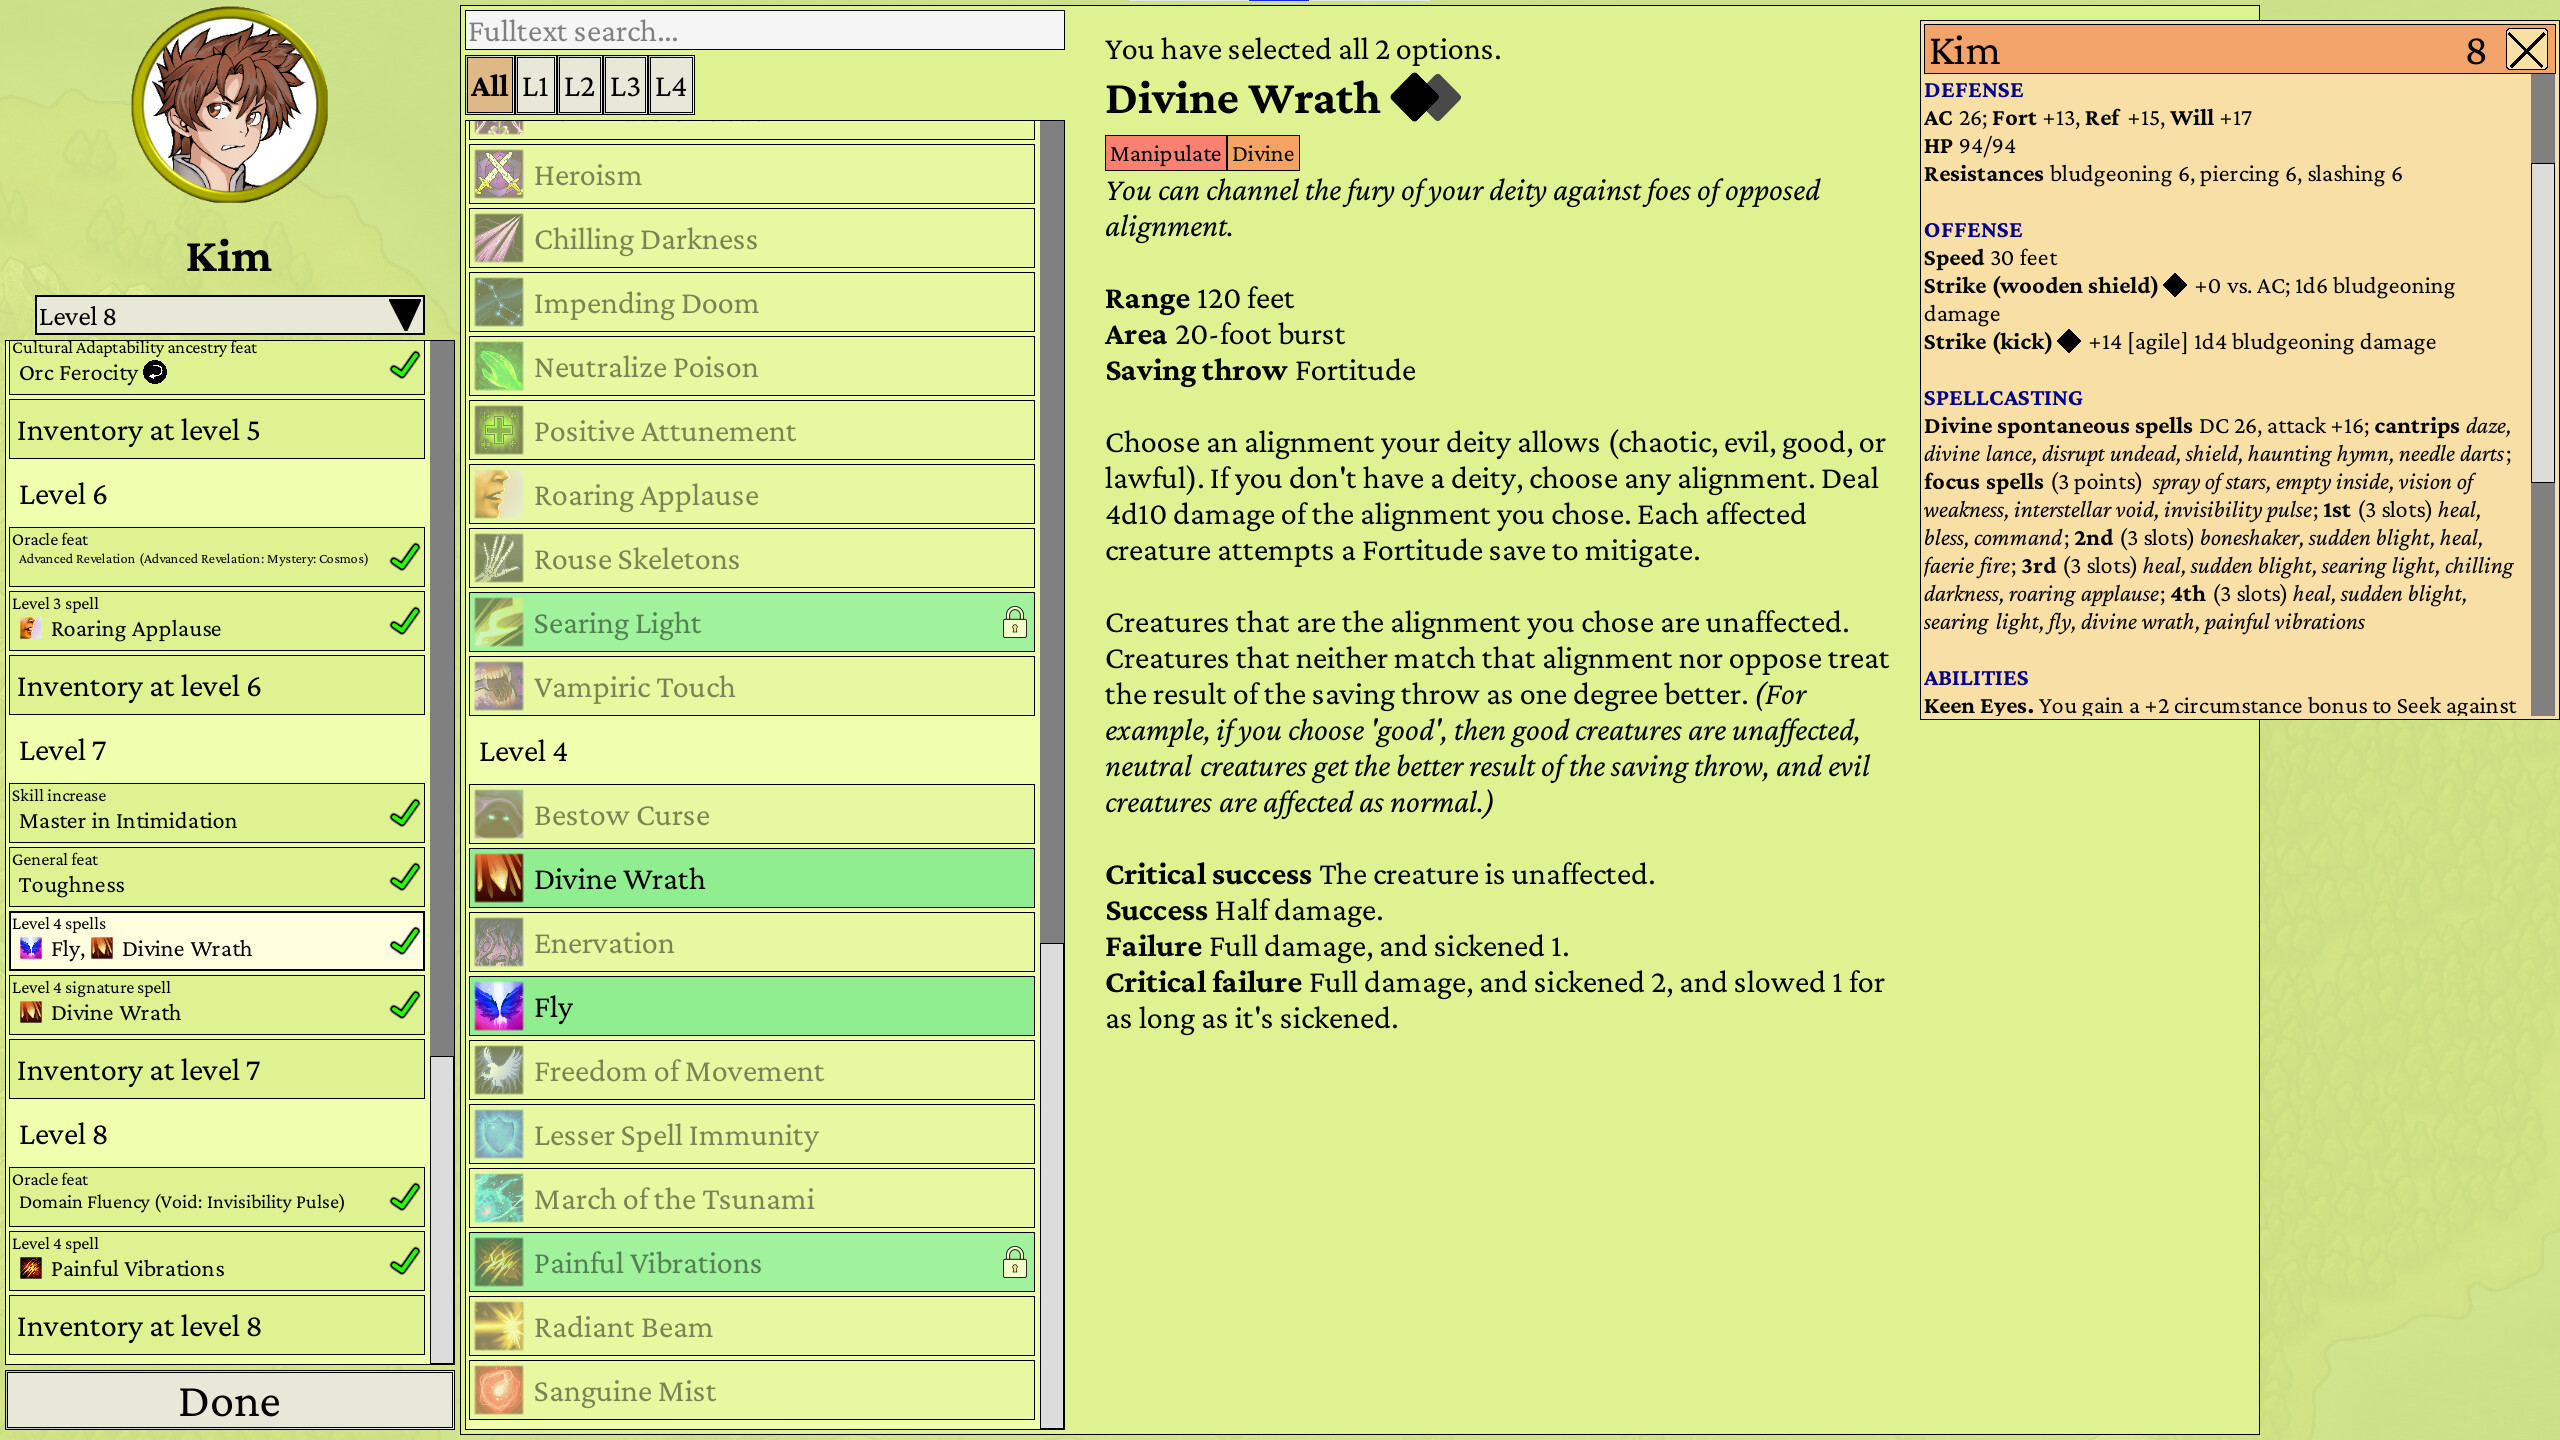The image size is (2560, 1440).
Task: Select the Sanguine Mist spell icon
Action: click(x=500, y=1390)
